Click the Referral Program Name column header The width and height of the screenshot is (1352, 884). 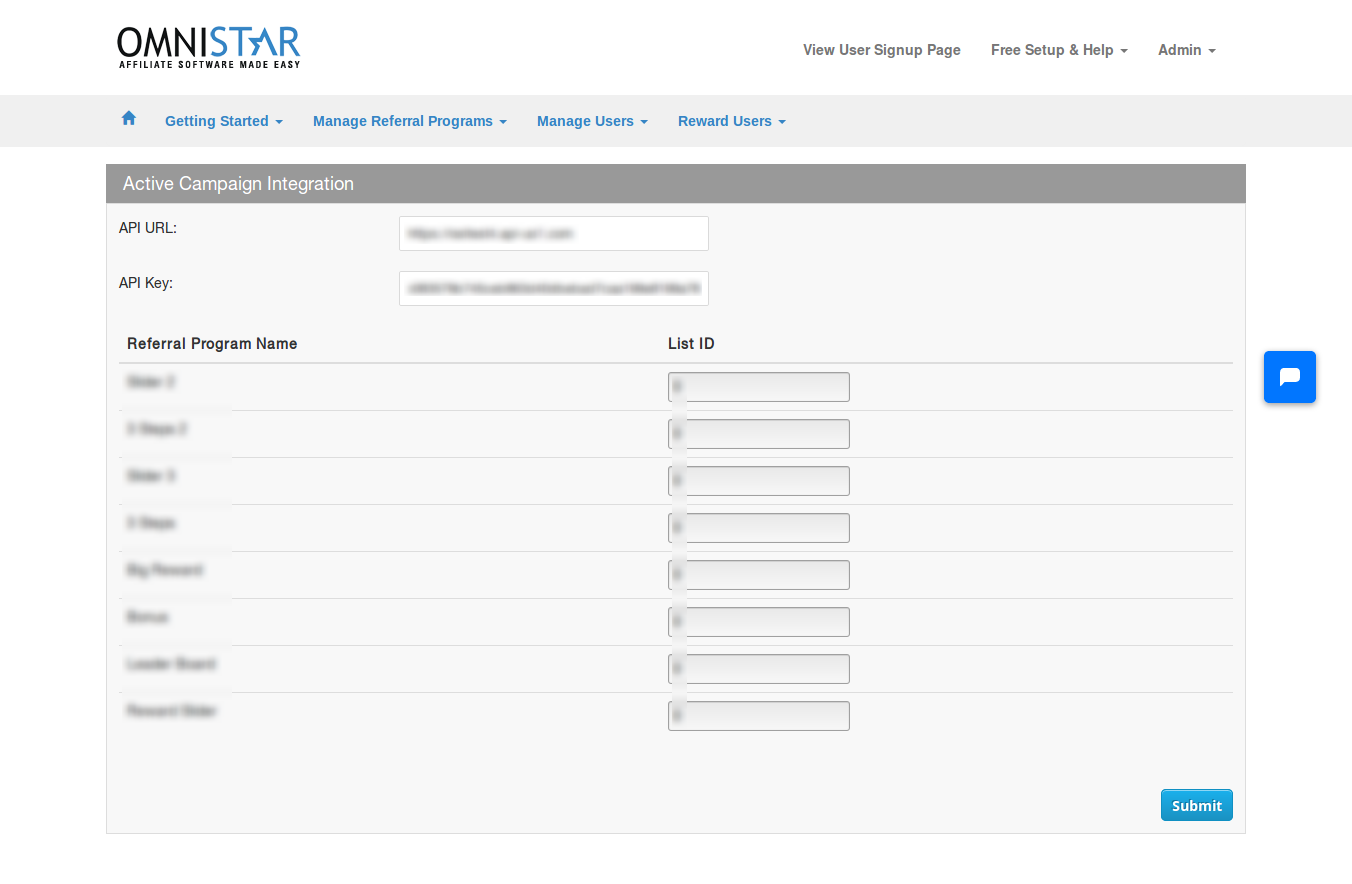tap(212, 344)
